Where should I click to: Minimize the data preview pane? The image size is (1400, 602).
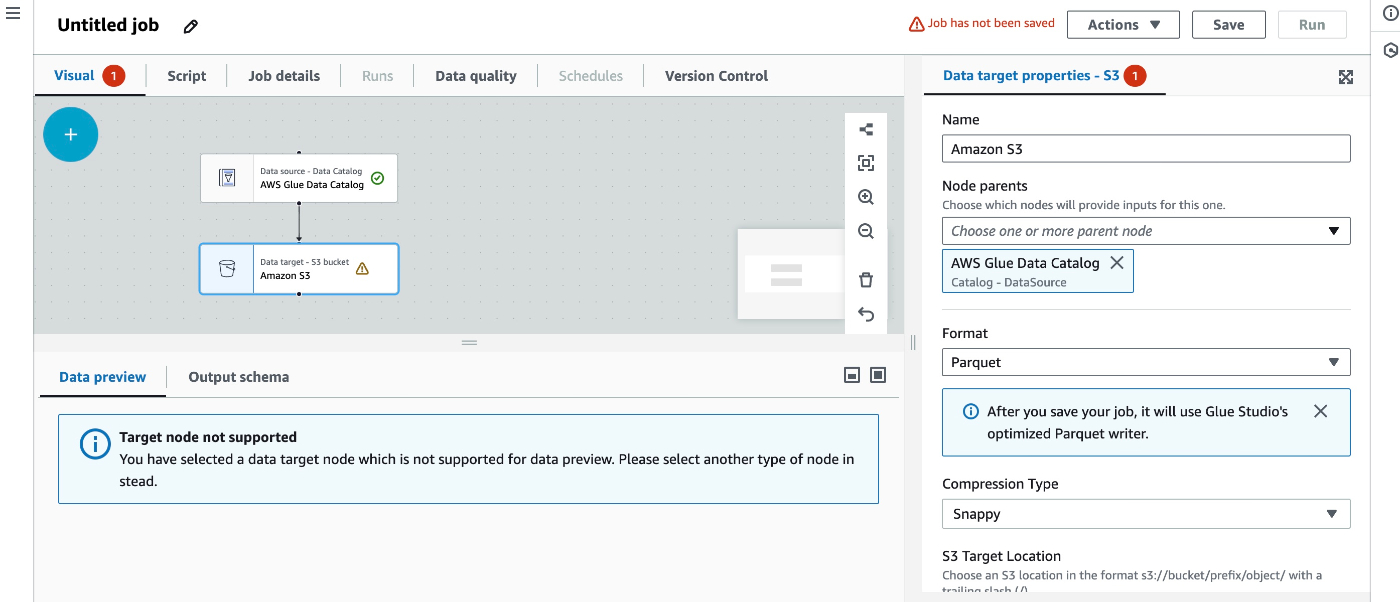click(x=852, y=375)
